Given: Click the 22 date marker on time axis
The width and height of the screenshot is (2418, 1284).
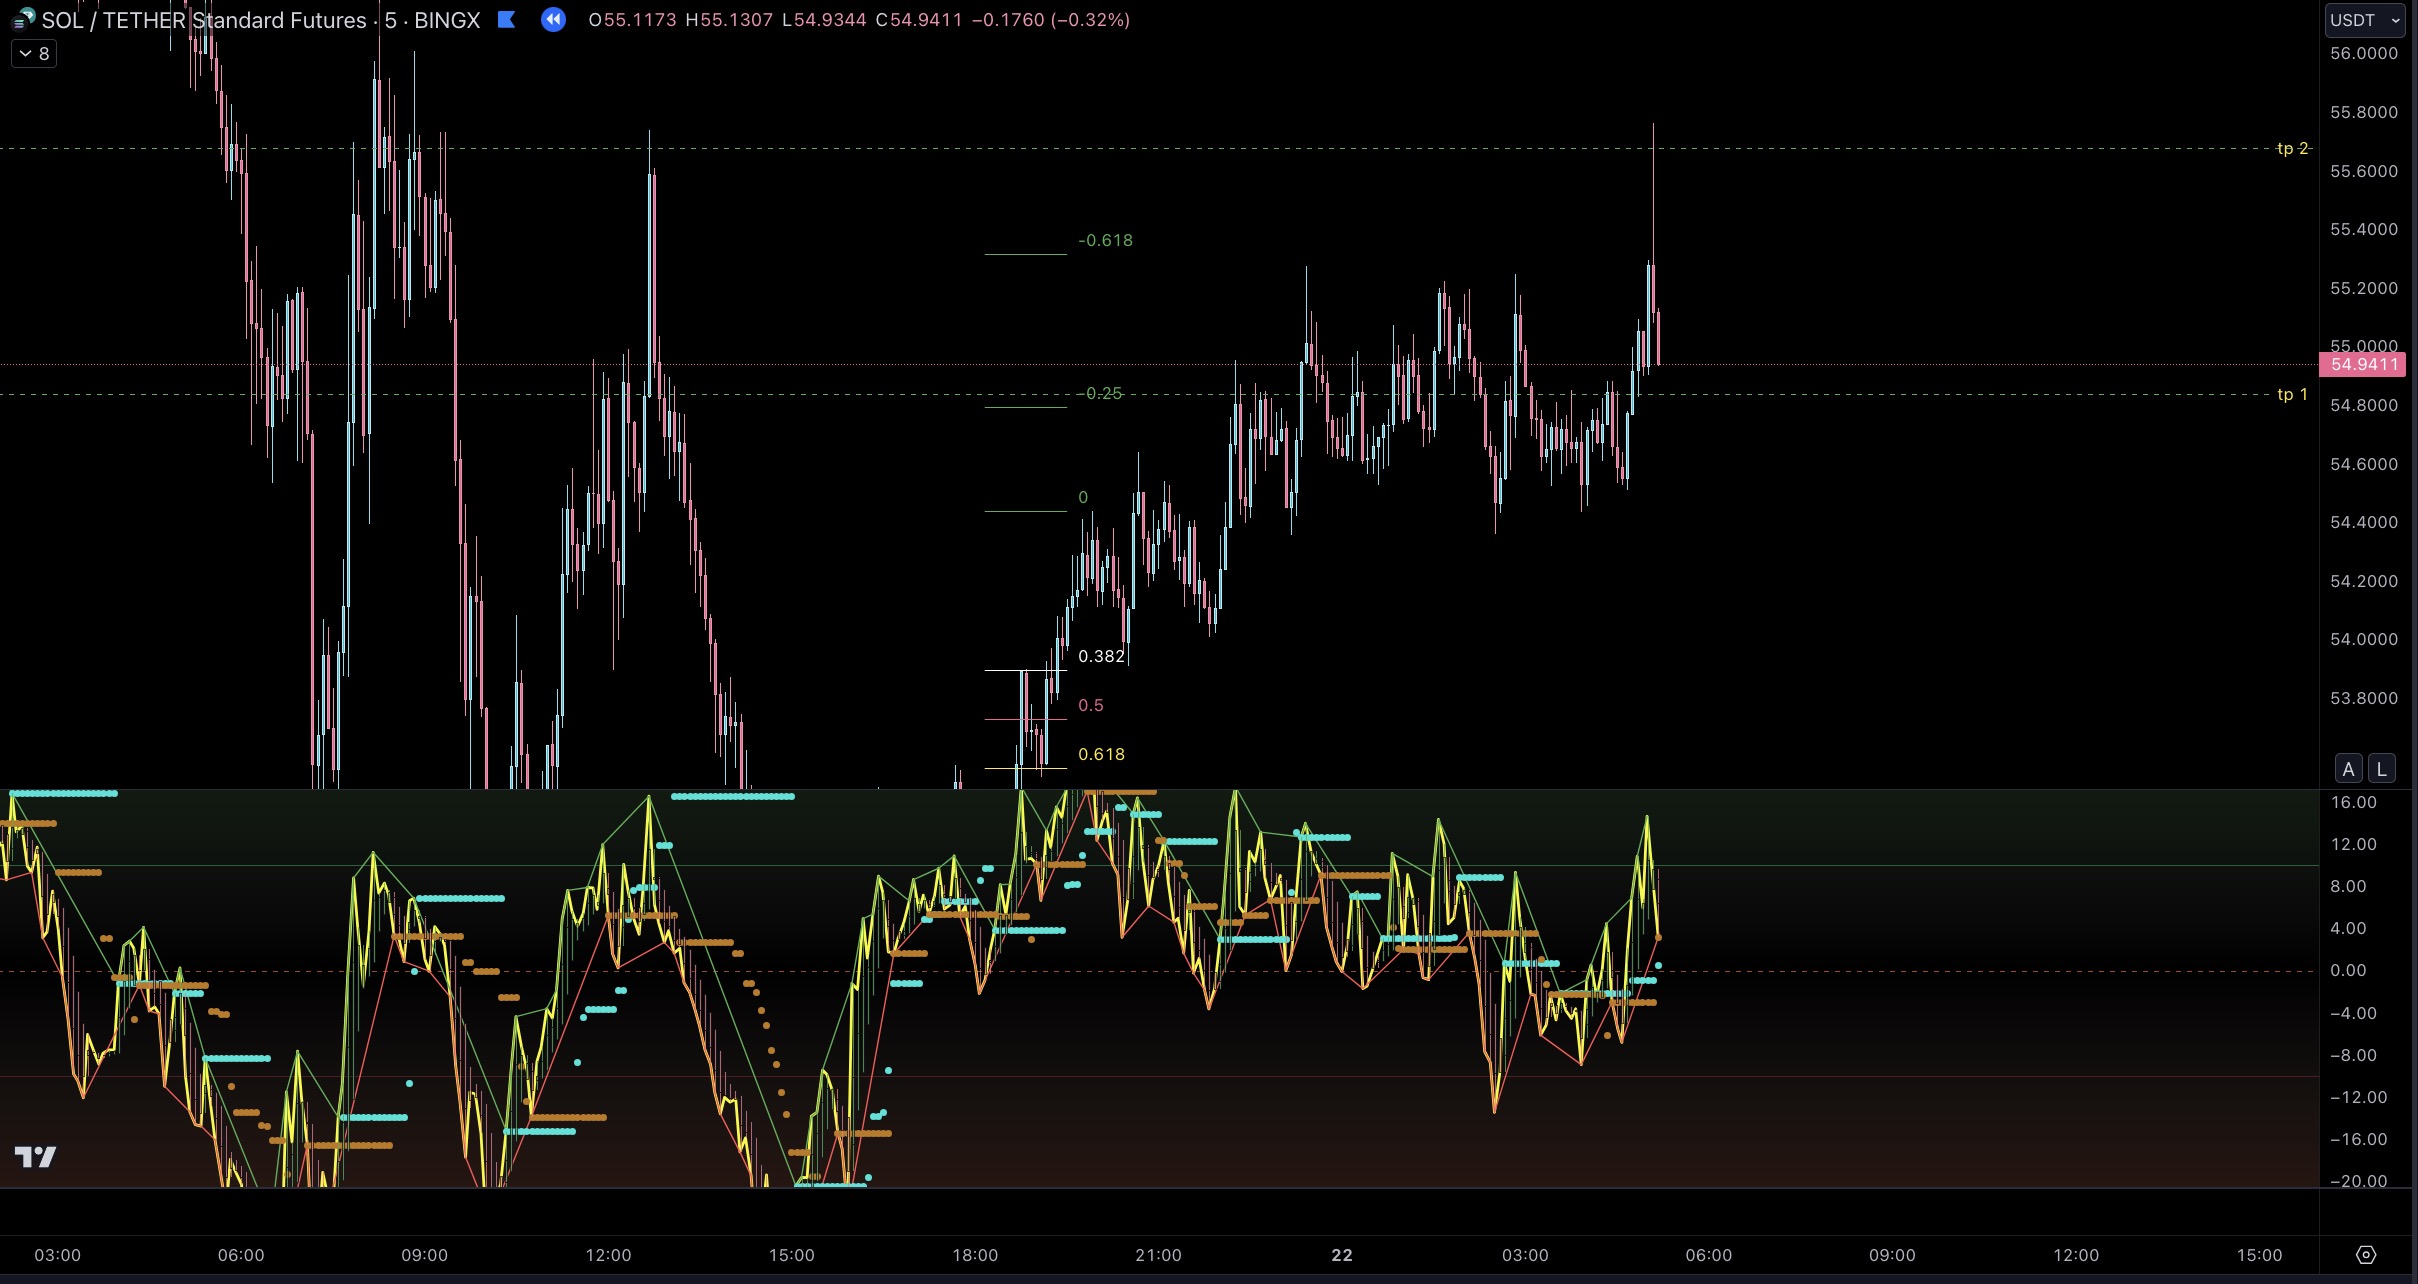Looking at the screenshot, I should pos(1342,1255).
